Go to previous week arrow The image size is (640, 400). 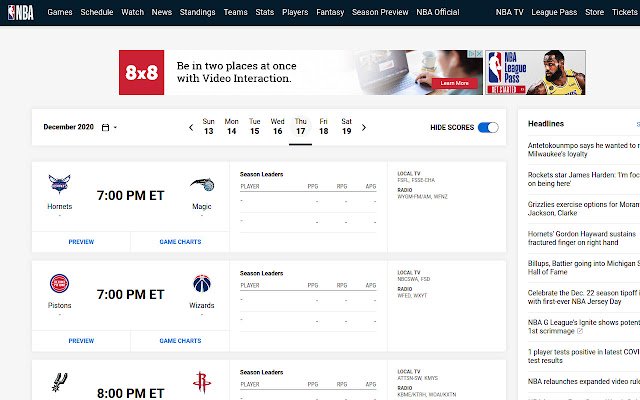click(191, 127)
